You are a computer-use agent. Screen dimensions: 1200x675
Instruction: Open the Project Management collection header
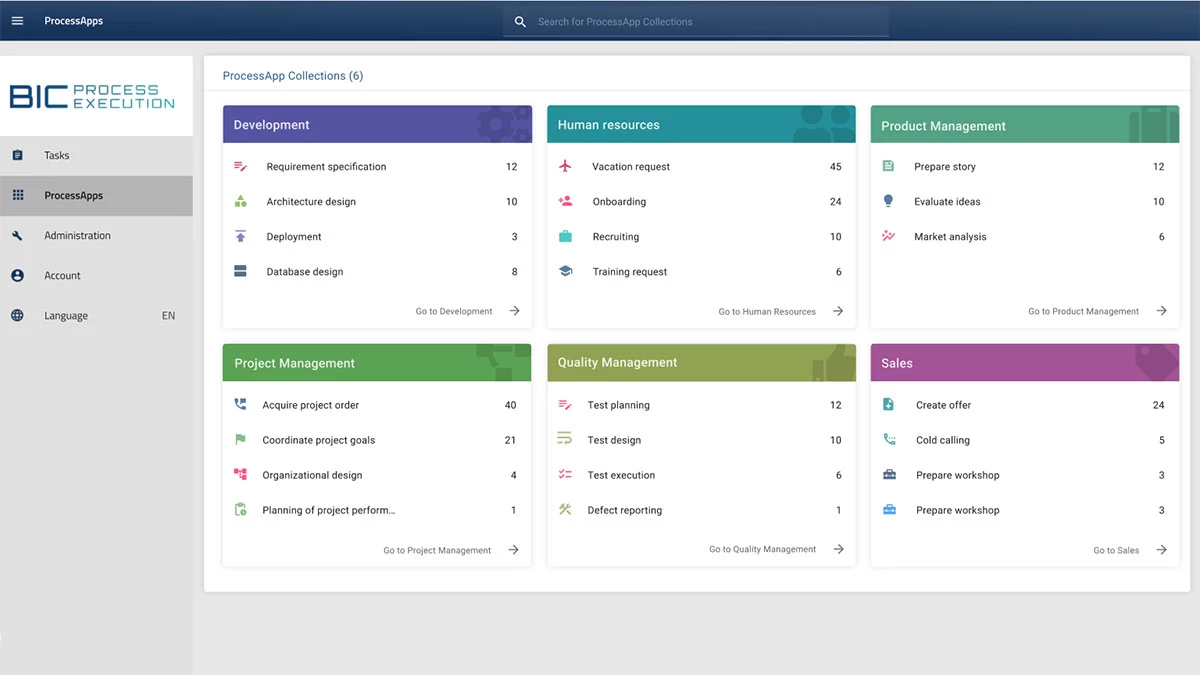coord(377,362)
